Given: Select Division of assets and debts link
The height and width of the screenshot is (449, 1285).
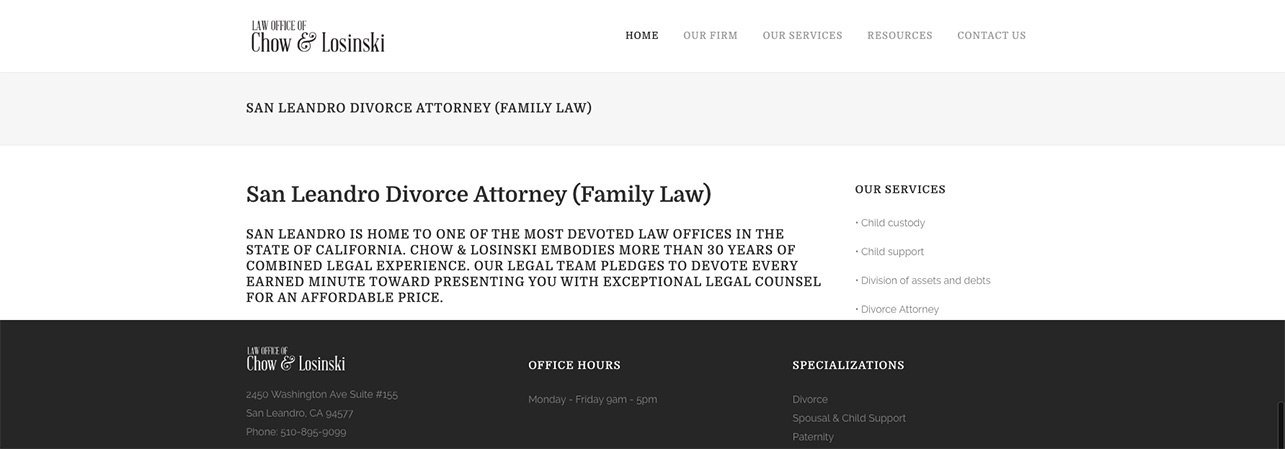Looking at the screenshot, I should pos(925,281).
